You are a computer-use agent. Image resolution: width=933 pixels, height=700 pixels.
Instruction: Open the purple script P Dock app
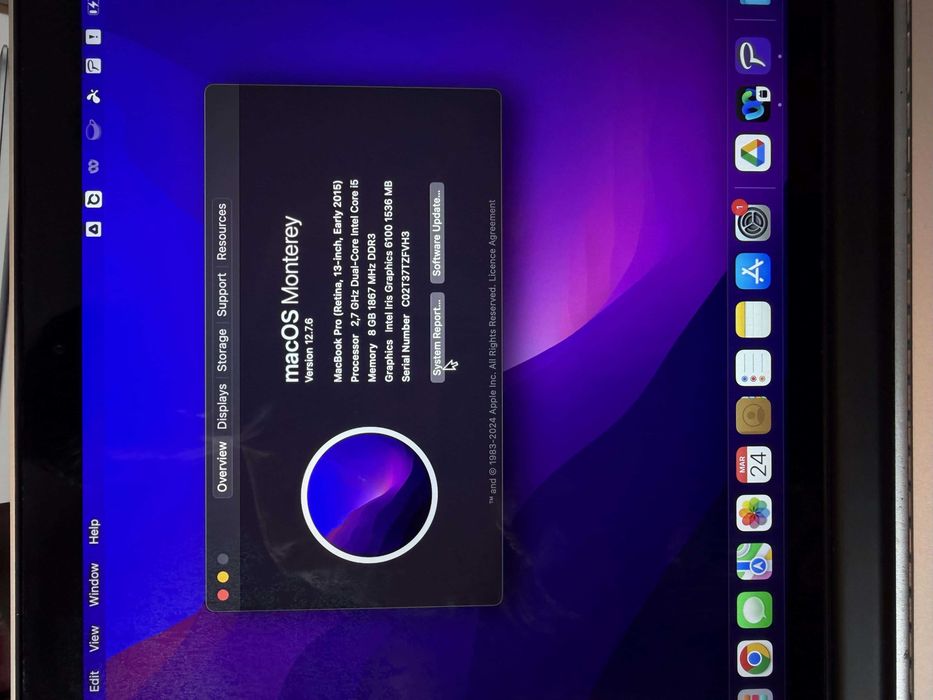pos(753,56)
